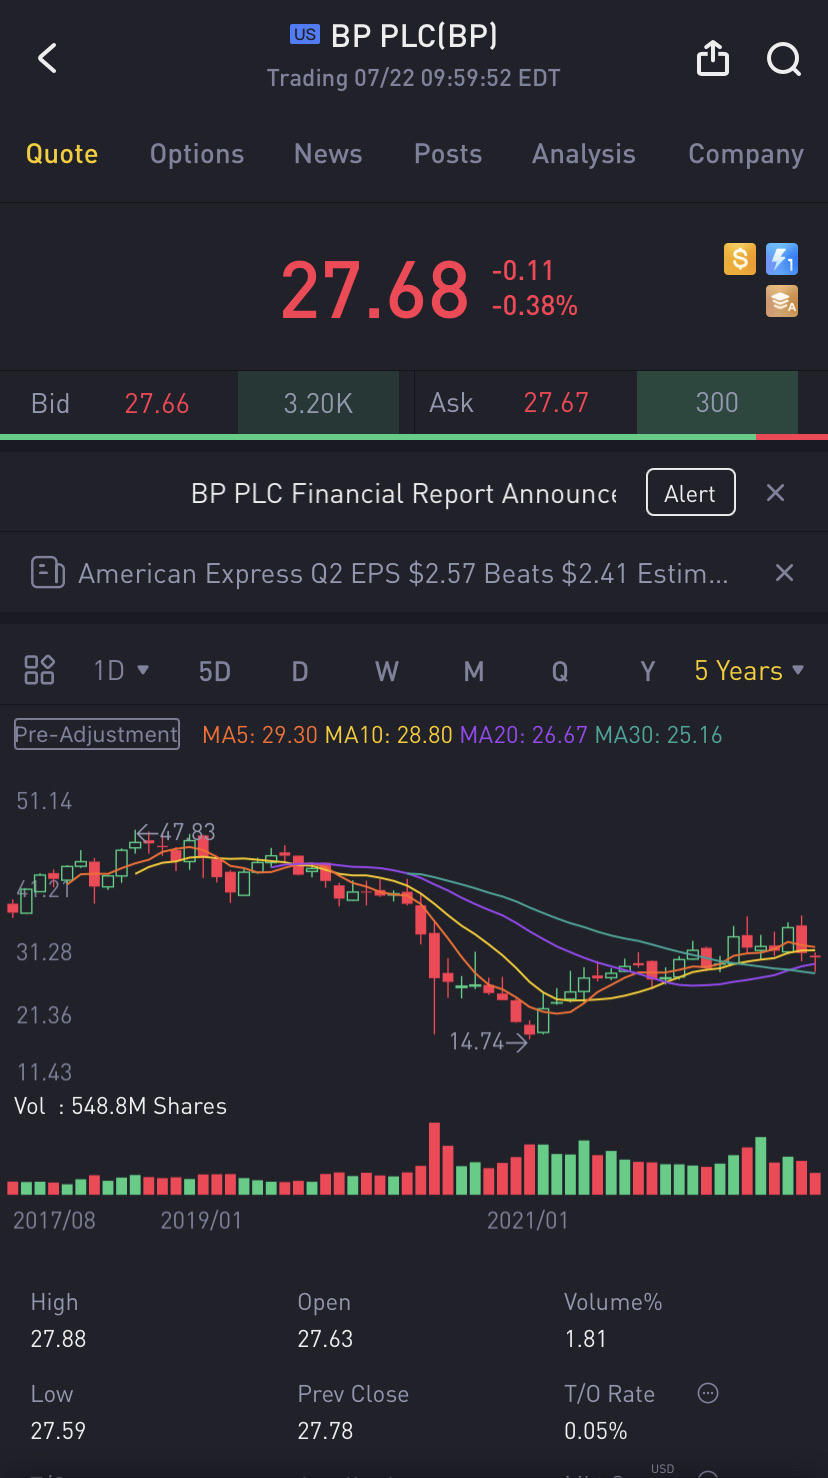This screenshot has width=828, height=1478.
Task: Tap the Volume% value 1.81
Action: tap(585, 1338)
